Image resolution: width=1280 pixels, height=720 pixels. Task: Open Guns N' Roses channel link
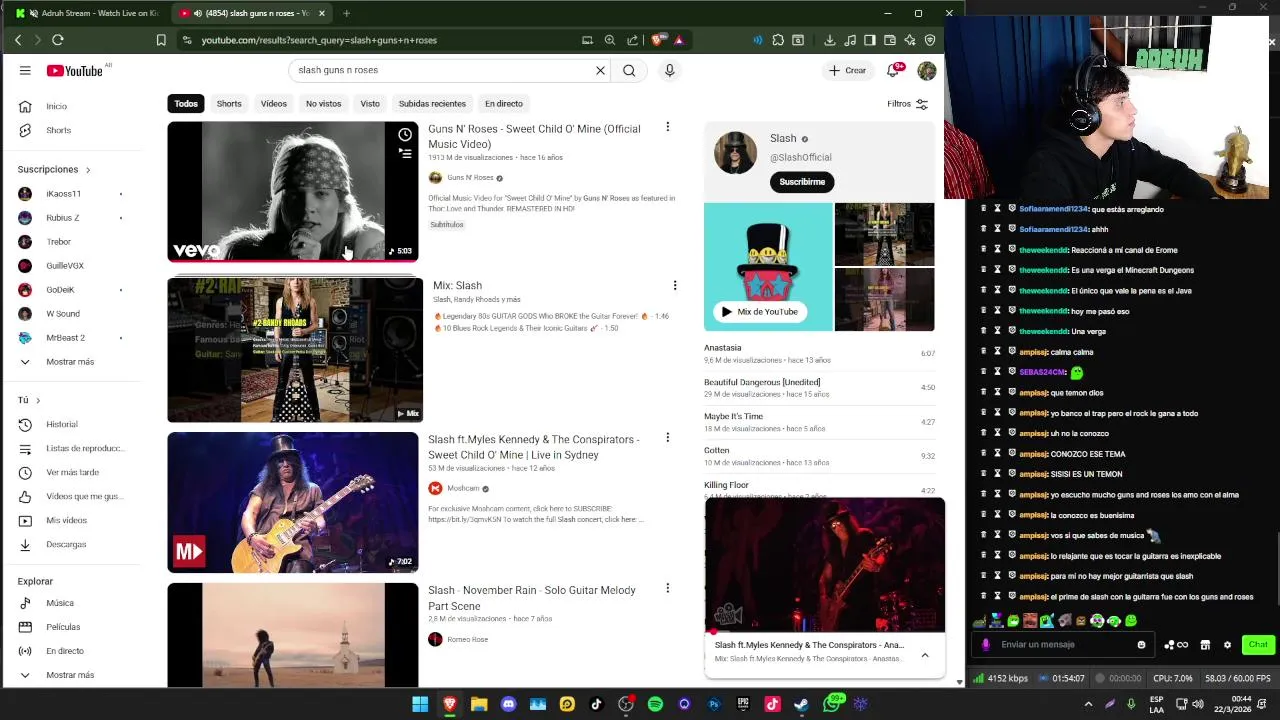(470, 178)
